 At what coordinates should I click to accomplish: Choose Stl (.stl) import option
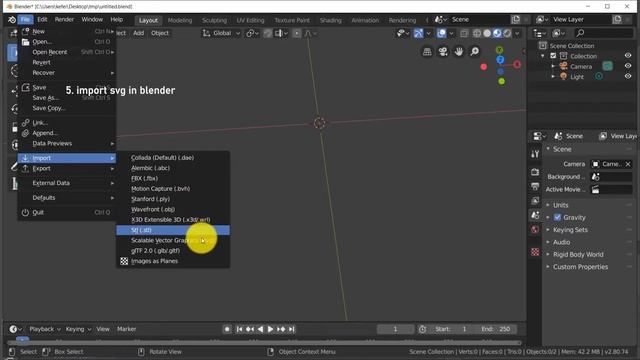[173, 230]
